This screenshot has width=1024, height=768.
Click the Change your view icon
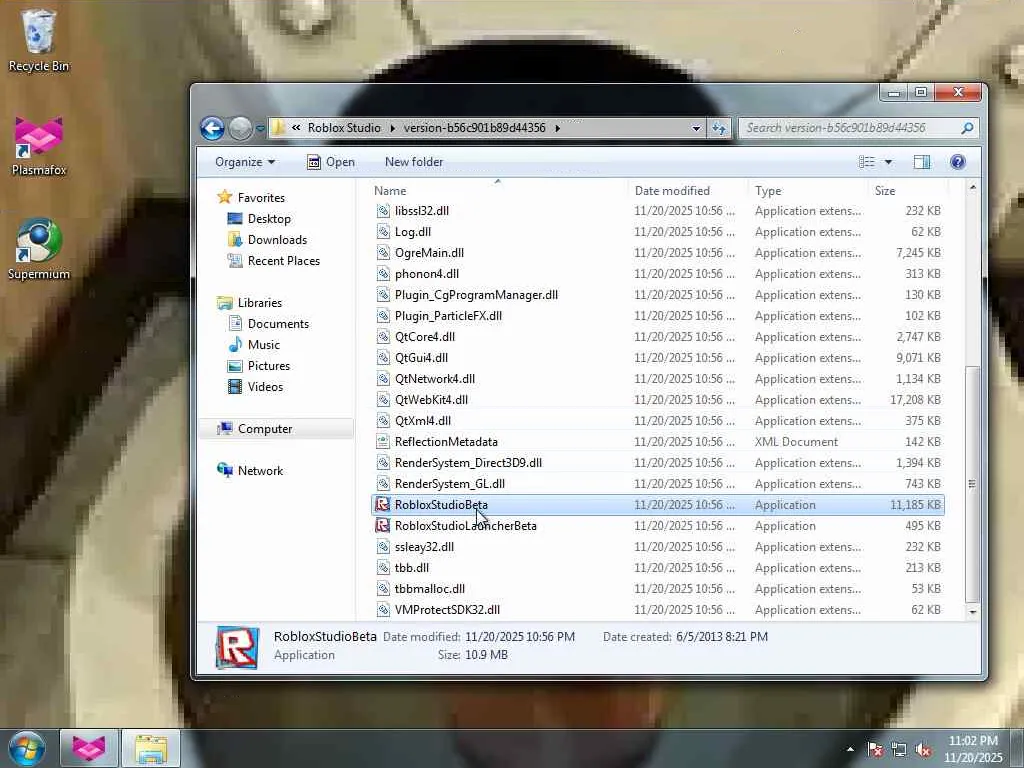867,162
